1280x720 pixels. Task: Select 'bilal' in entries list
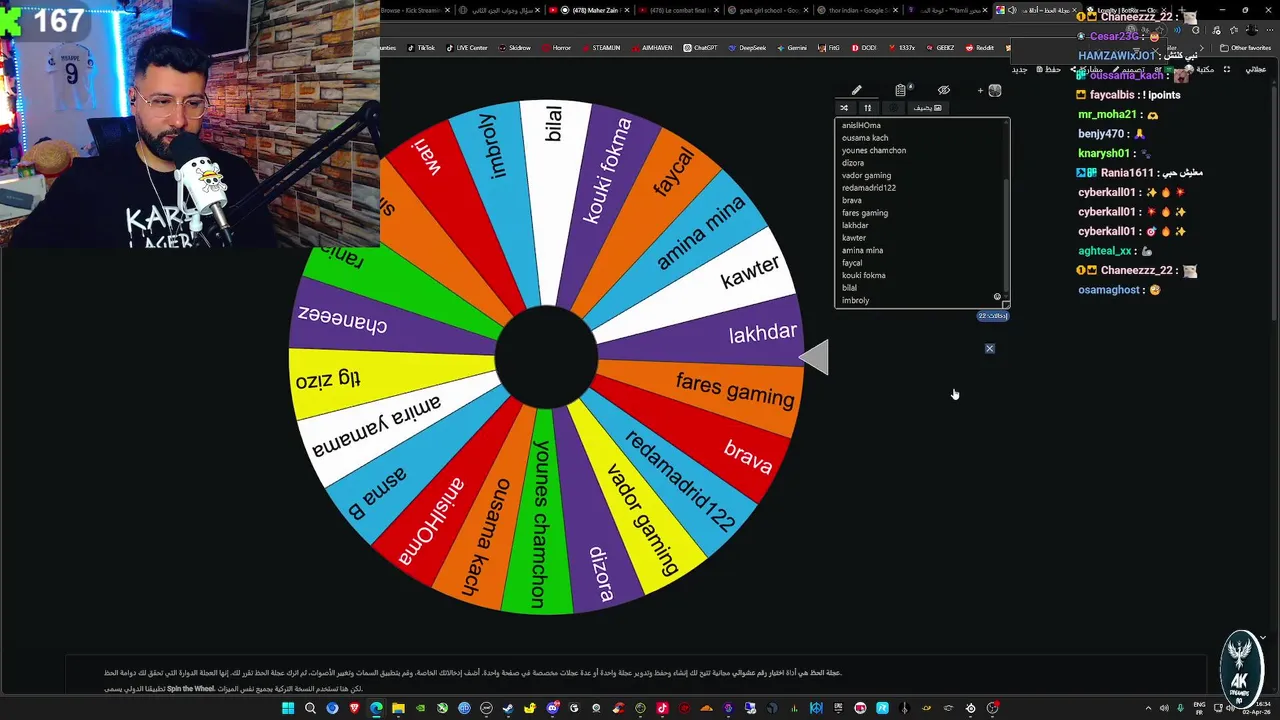[849, 288]
